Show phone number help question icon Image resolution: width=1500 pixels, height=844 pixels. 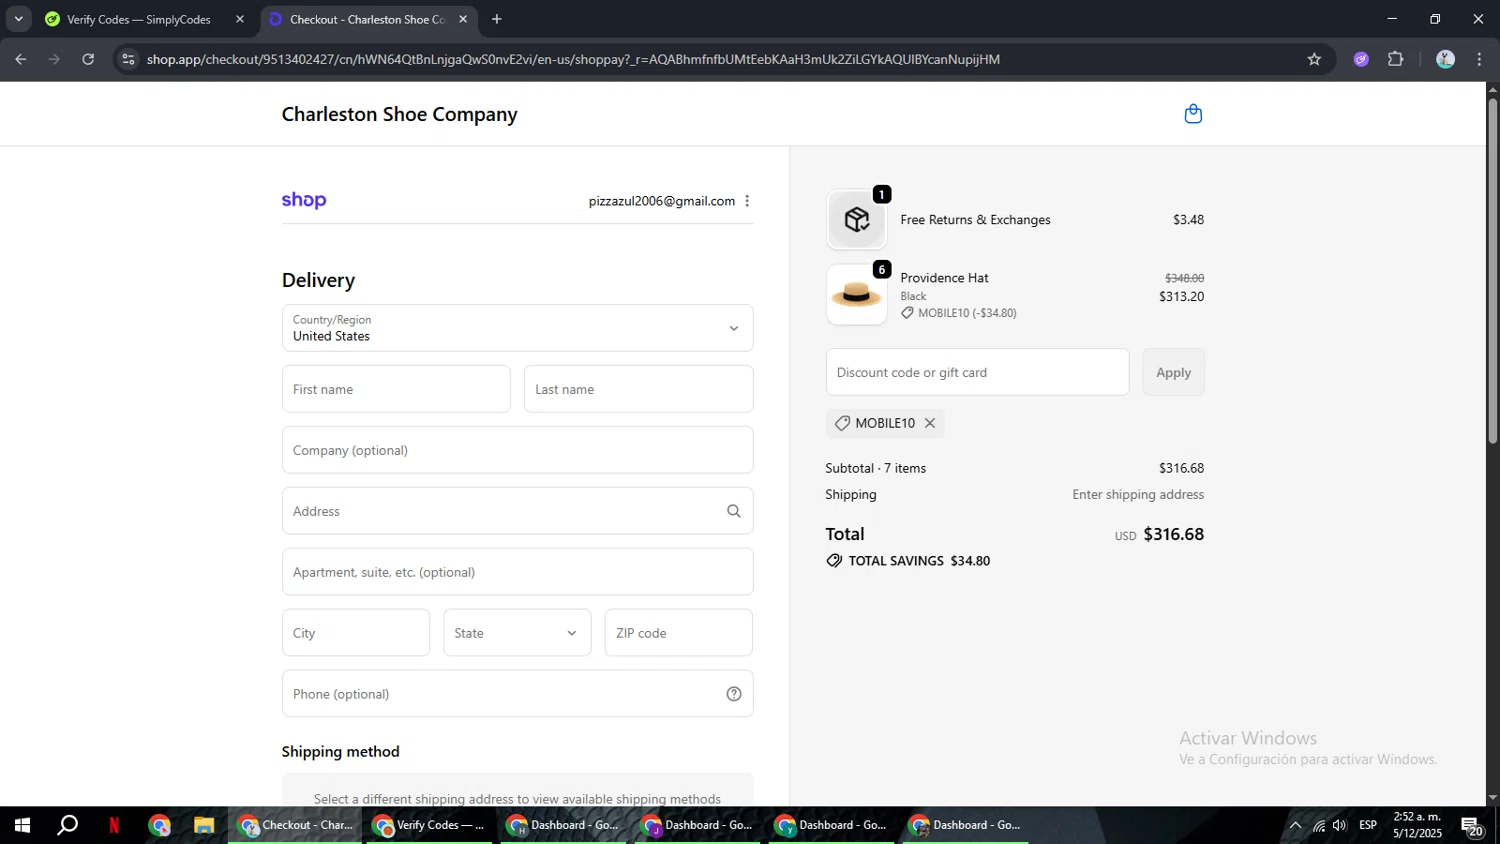[734, 694]
